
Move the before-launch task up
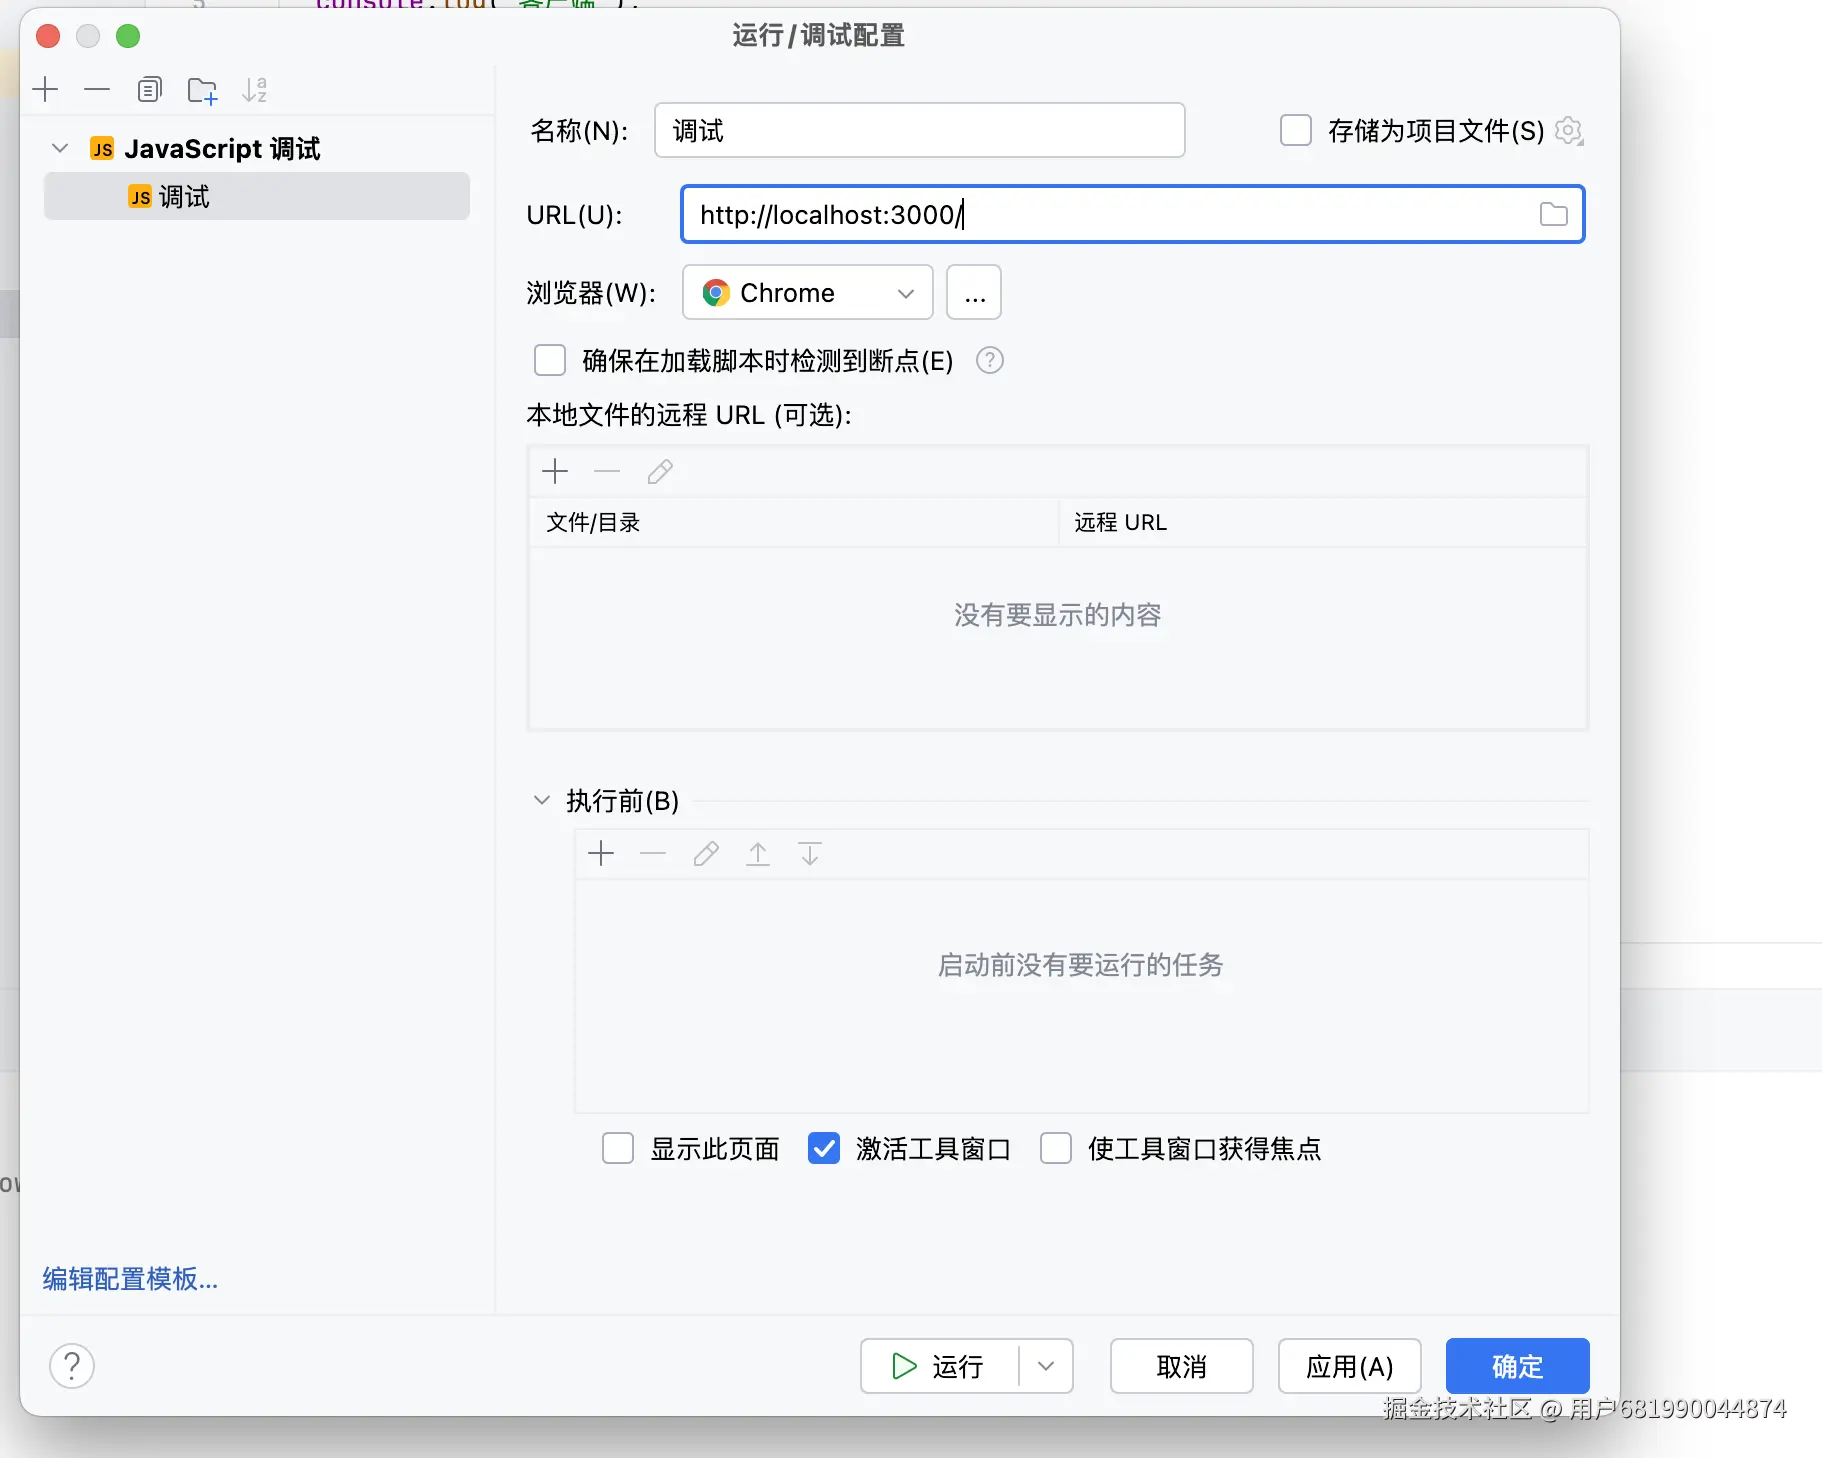[758, 853]
